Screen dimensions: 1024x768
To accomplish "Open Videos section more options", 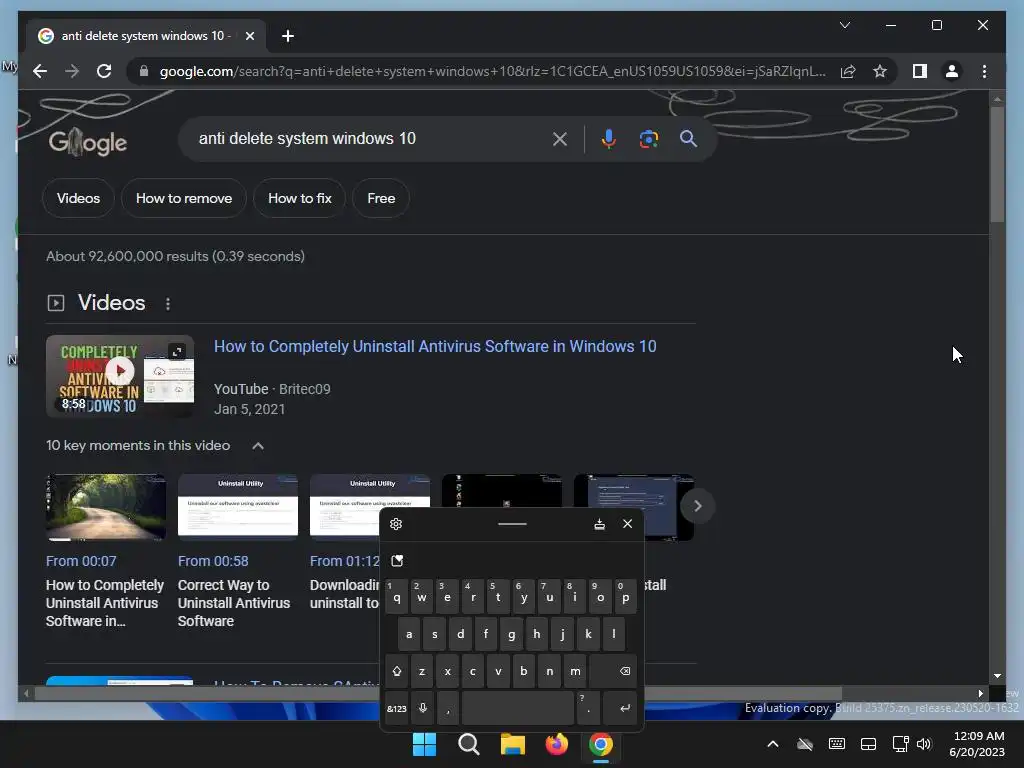I will pyautogui.click(x=168, y=304).
